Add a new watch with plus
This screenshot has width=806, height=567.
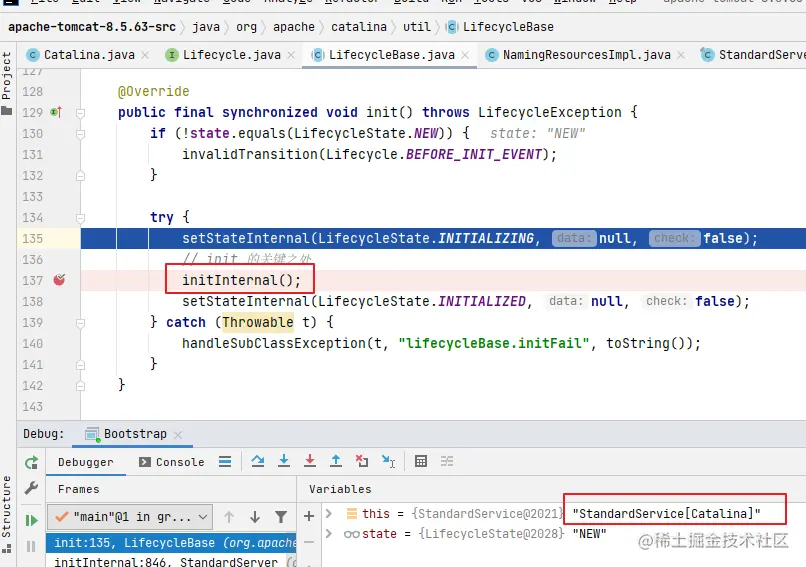coord(309,516)
